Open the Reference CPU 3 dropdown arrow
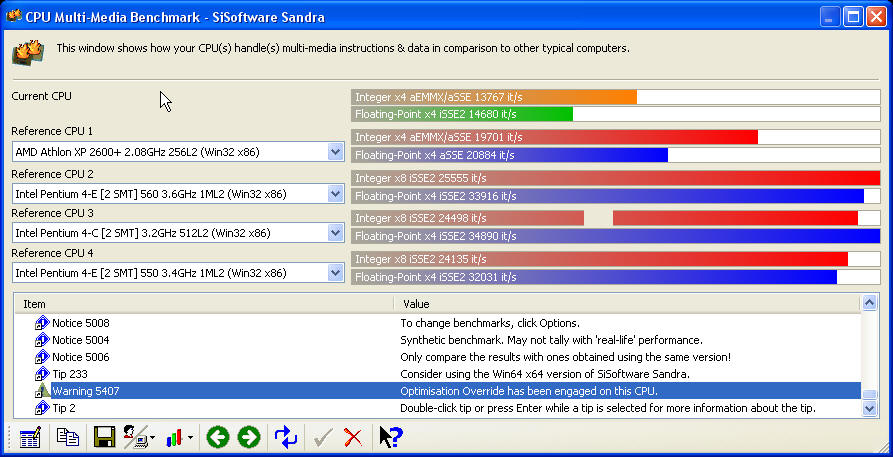This screenshot has height=457, width=893. (336, 232)
